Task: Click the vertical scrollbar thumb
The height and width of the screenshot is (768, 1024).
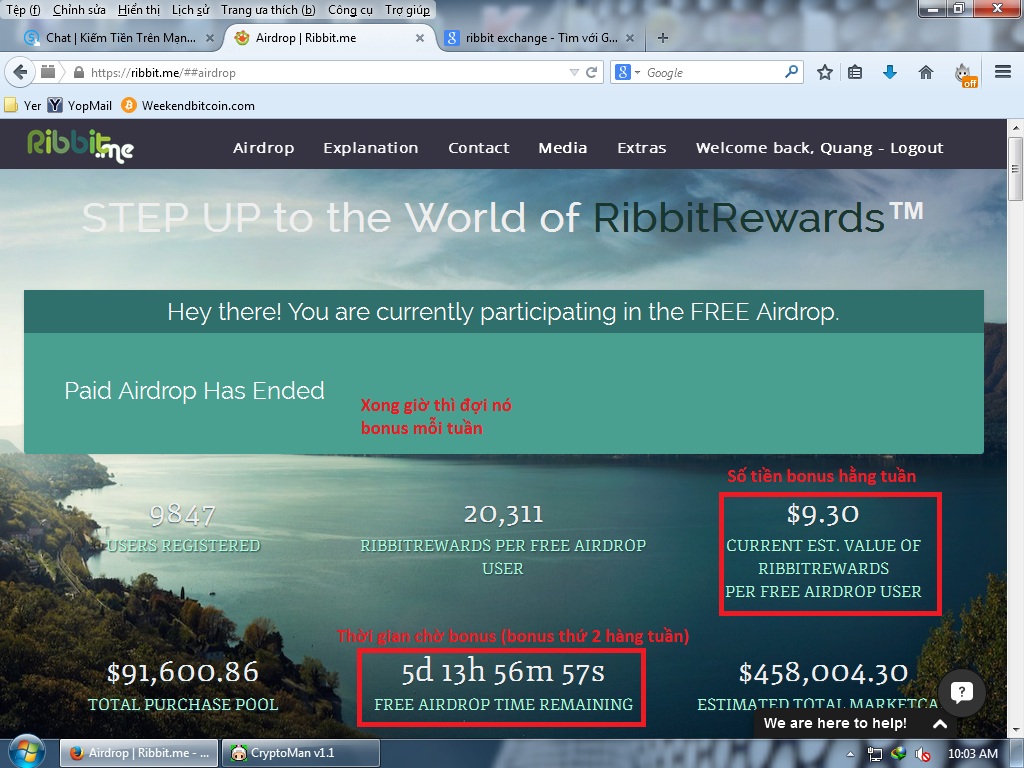Action: (x=1016, y=168)
